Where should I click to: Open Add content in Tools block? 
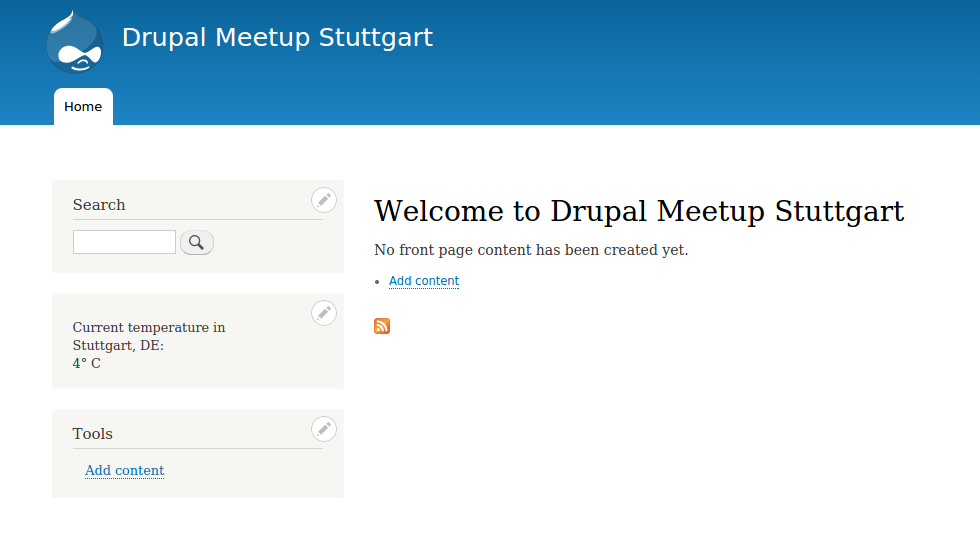tap(124, 470)
